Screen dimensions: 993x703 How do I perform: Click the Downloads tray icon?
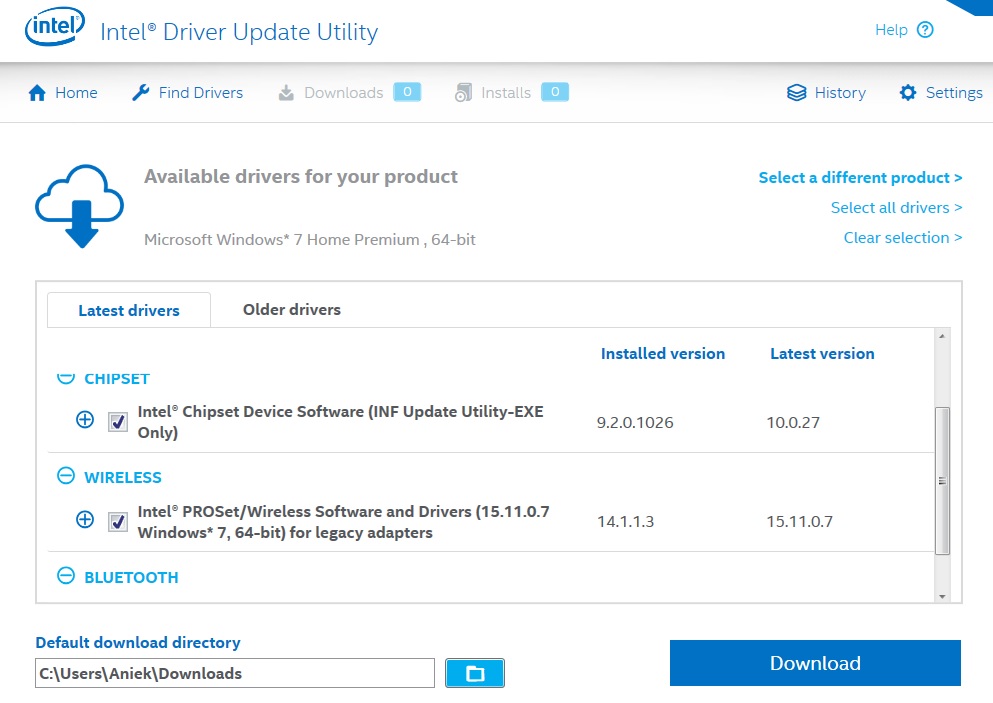click(x=286, y=93)
